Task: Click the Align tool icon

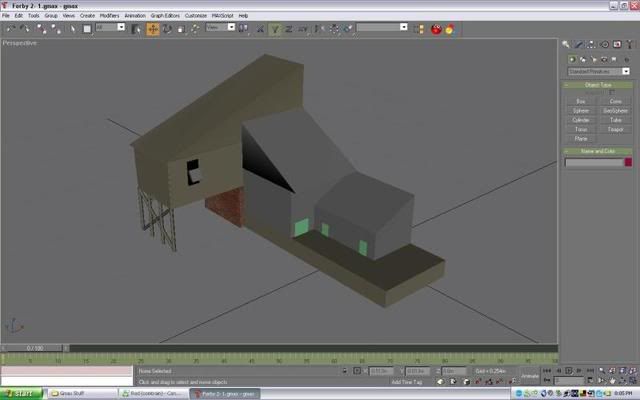Action: [x=348, y=29]
